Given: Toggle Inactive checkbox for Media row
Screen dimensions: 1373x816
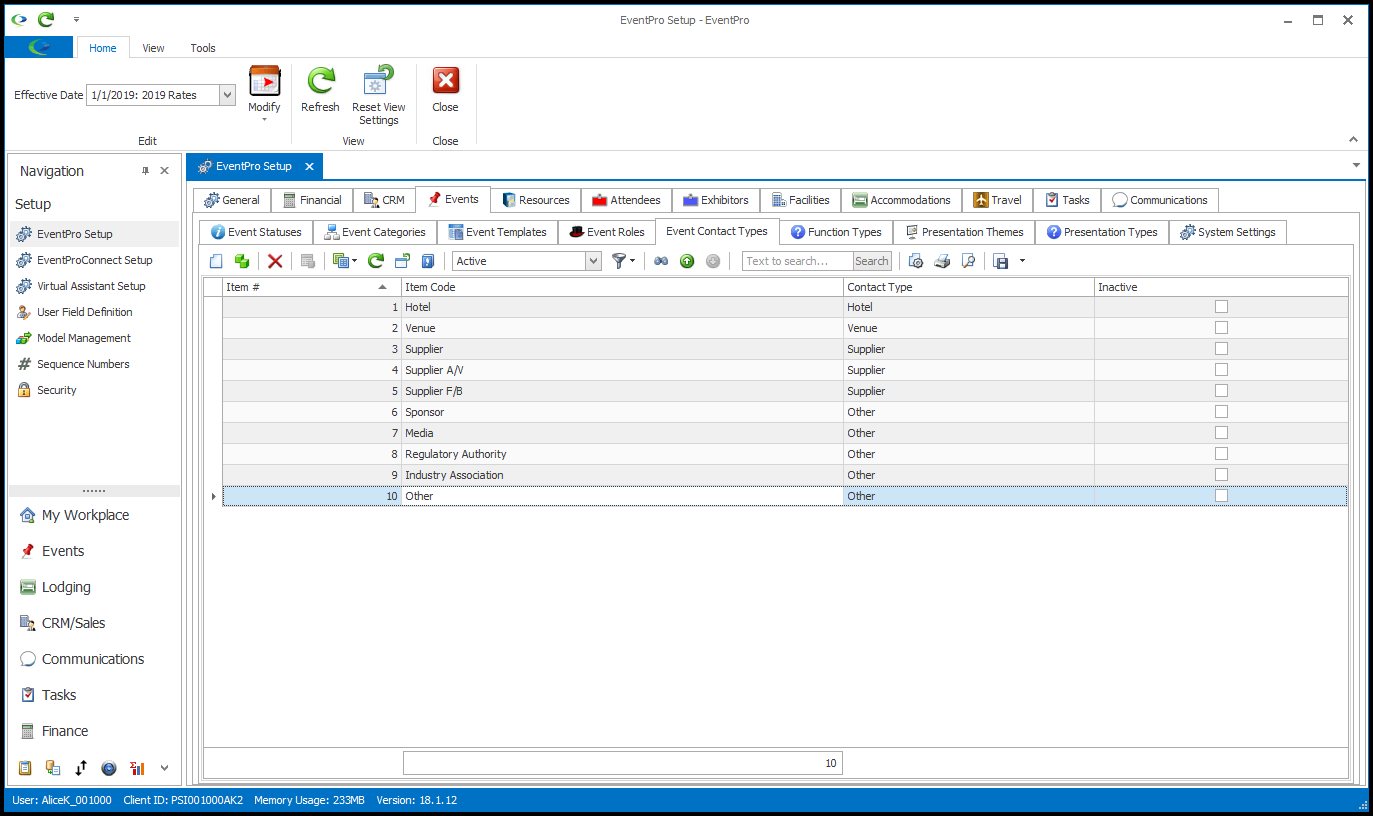Looking at the screenshot, I should [x=1221, y=433].
